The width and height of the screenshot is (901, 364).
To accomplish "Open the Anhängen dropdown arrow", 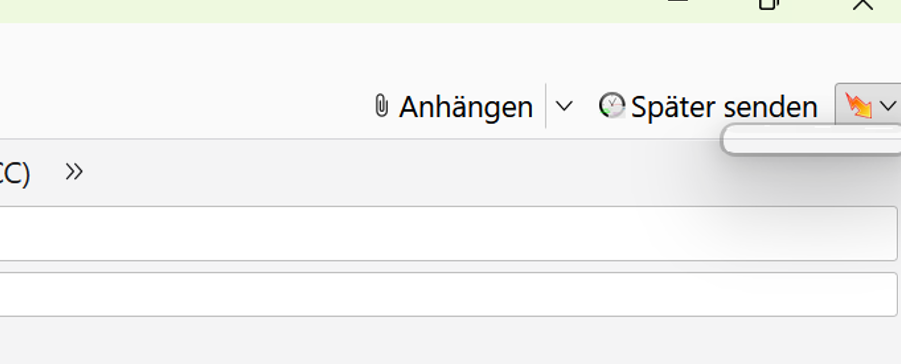I will click(x=564, y=106).
